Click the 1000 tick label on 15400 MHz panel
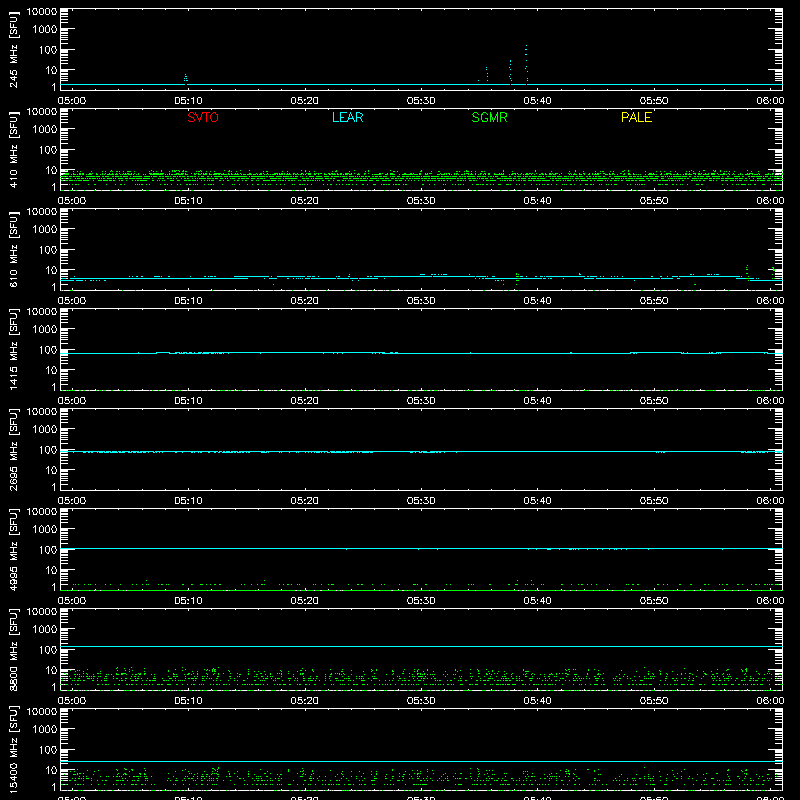 click(45, 730)
